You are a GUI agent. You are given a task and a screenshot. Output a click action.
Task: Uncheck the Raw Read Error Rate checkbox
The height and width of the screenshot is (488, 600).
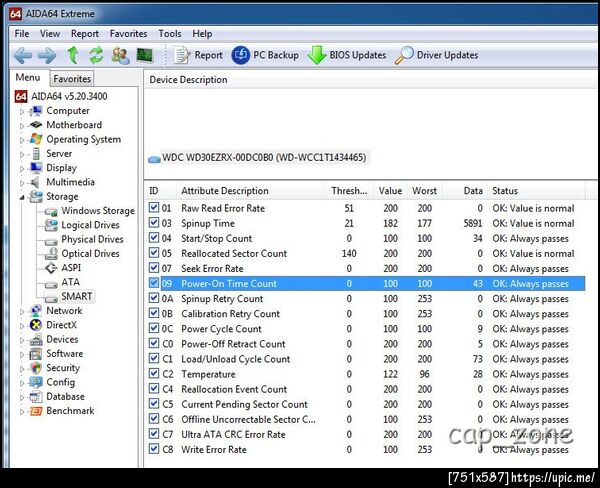coord(154,207)
